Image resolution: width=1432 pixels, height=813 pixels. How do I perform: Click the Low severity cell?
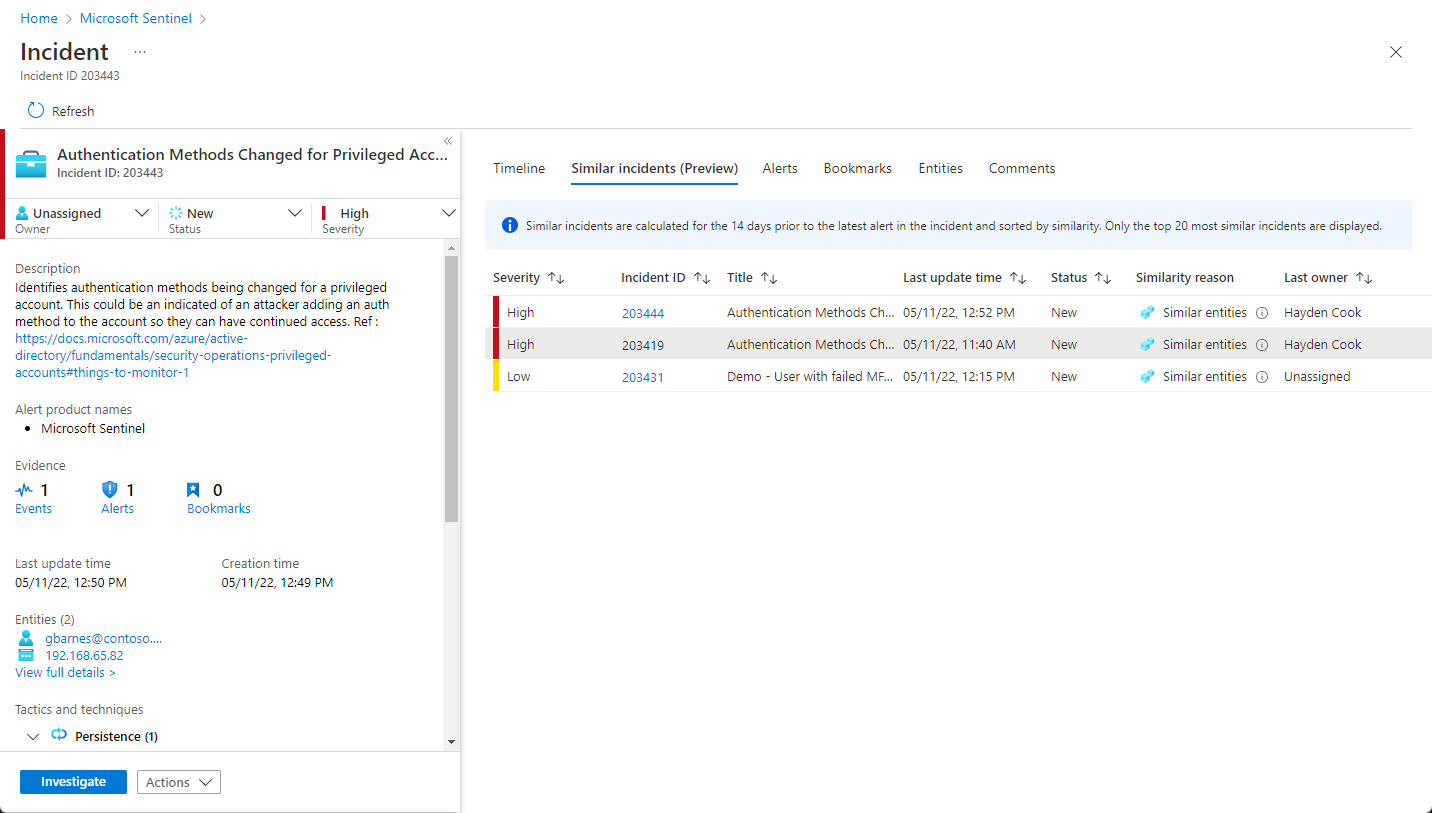coord(520,377)
